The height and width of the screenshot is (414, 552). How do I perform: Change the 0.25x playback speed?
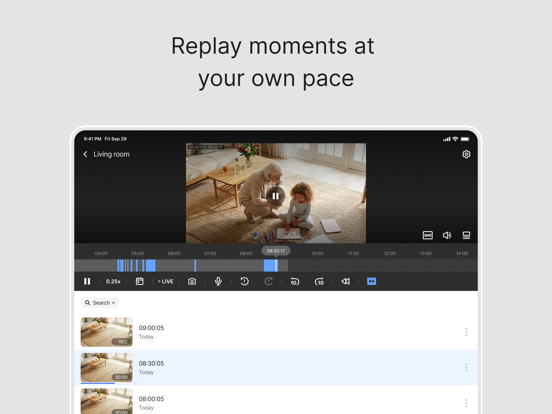(x=113, y=281)
